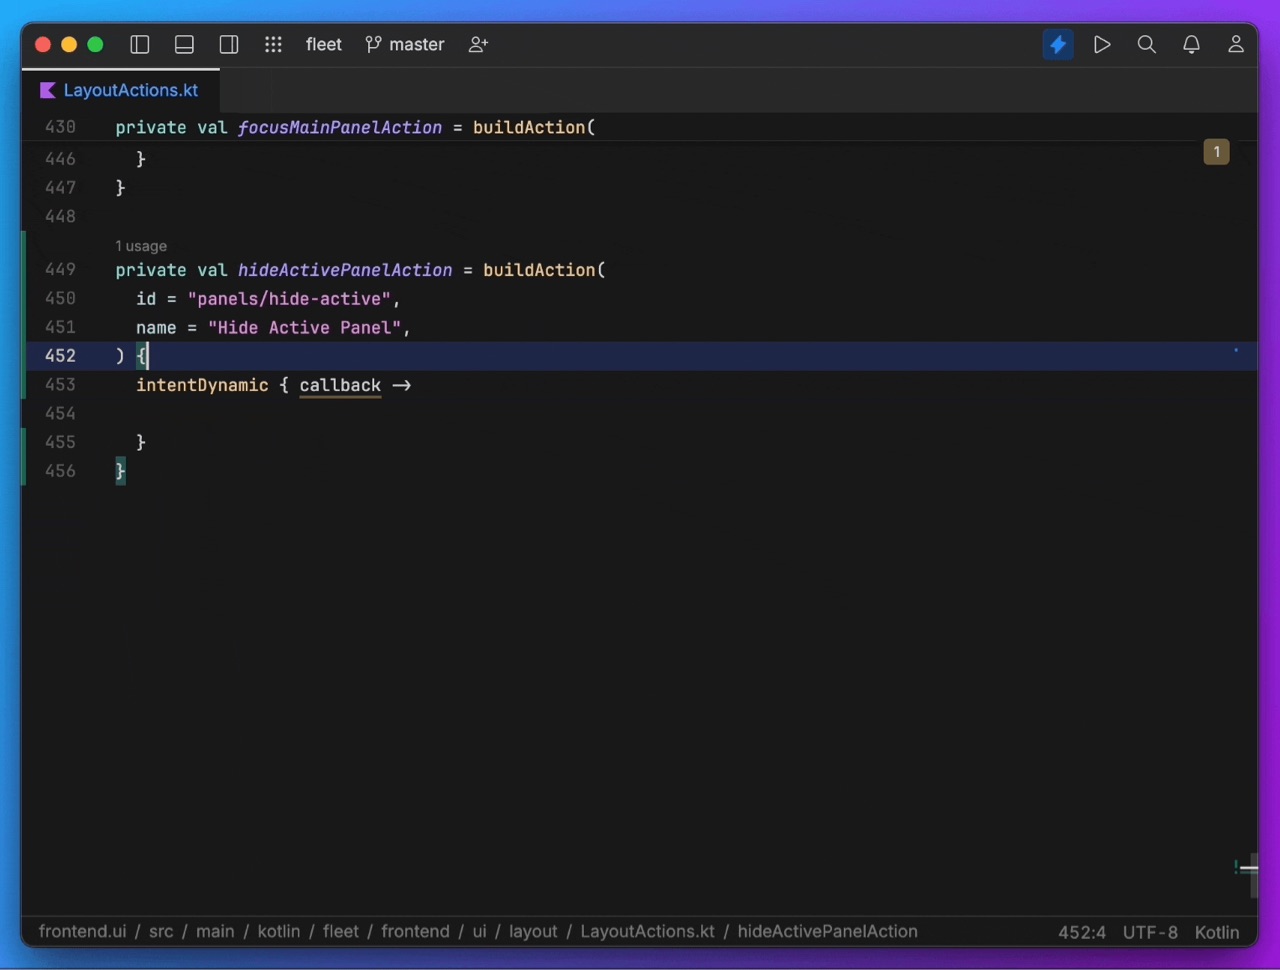
Task: Jump to the callback parameter declaration
Action: pos(340,385)
